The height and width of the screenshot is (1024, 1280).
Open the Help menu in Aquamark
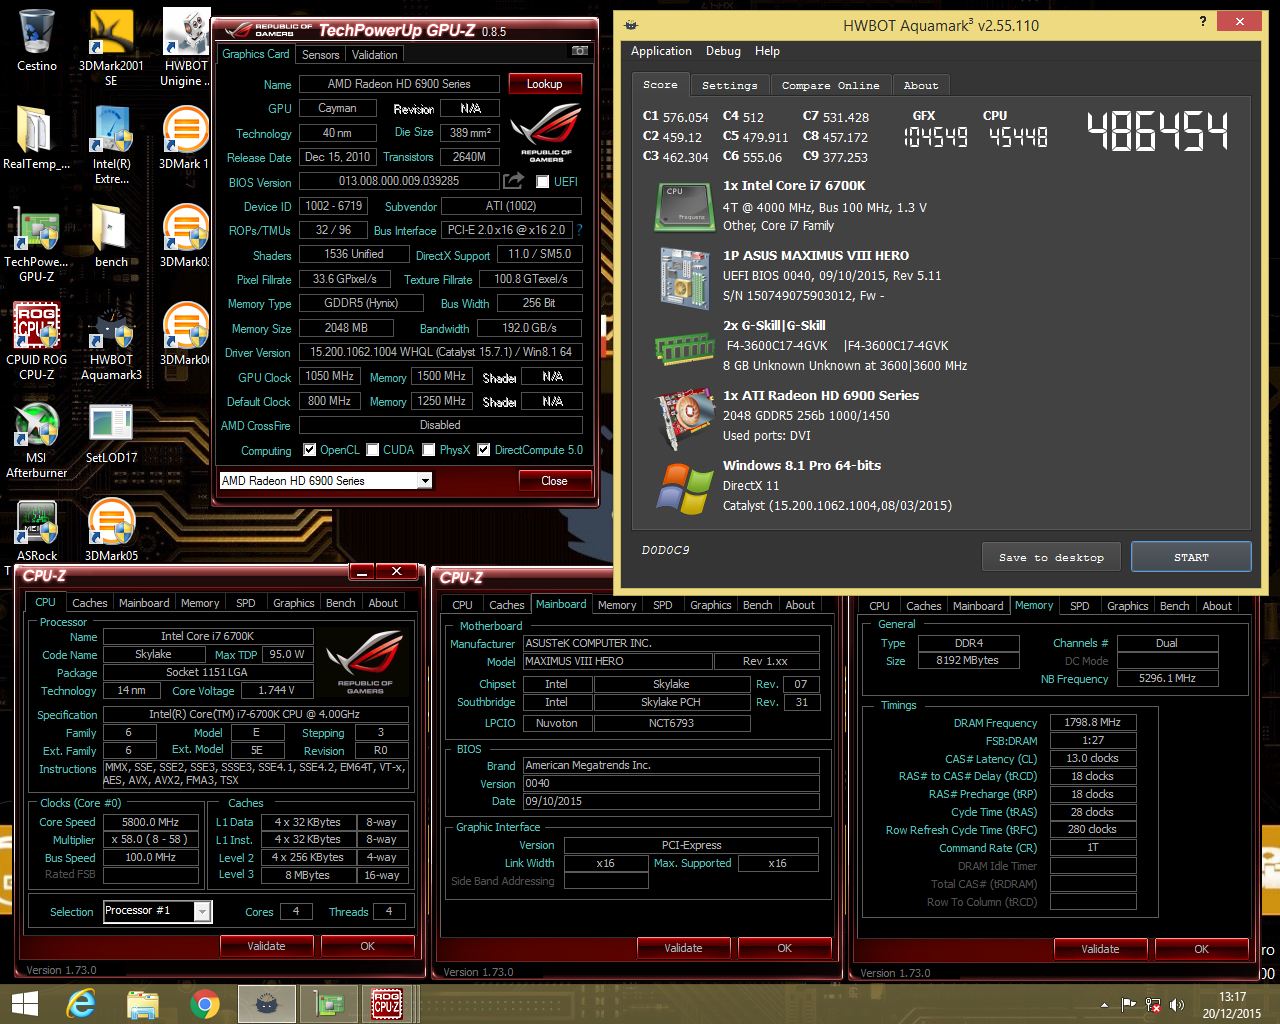[767, 51]
